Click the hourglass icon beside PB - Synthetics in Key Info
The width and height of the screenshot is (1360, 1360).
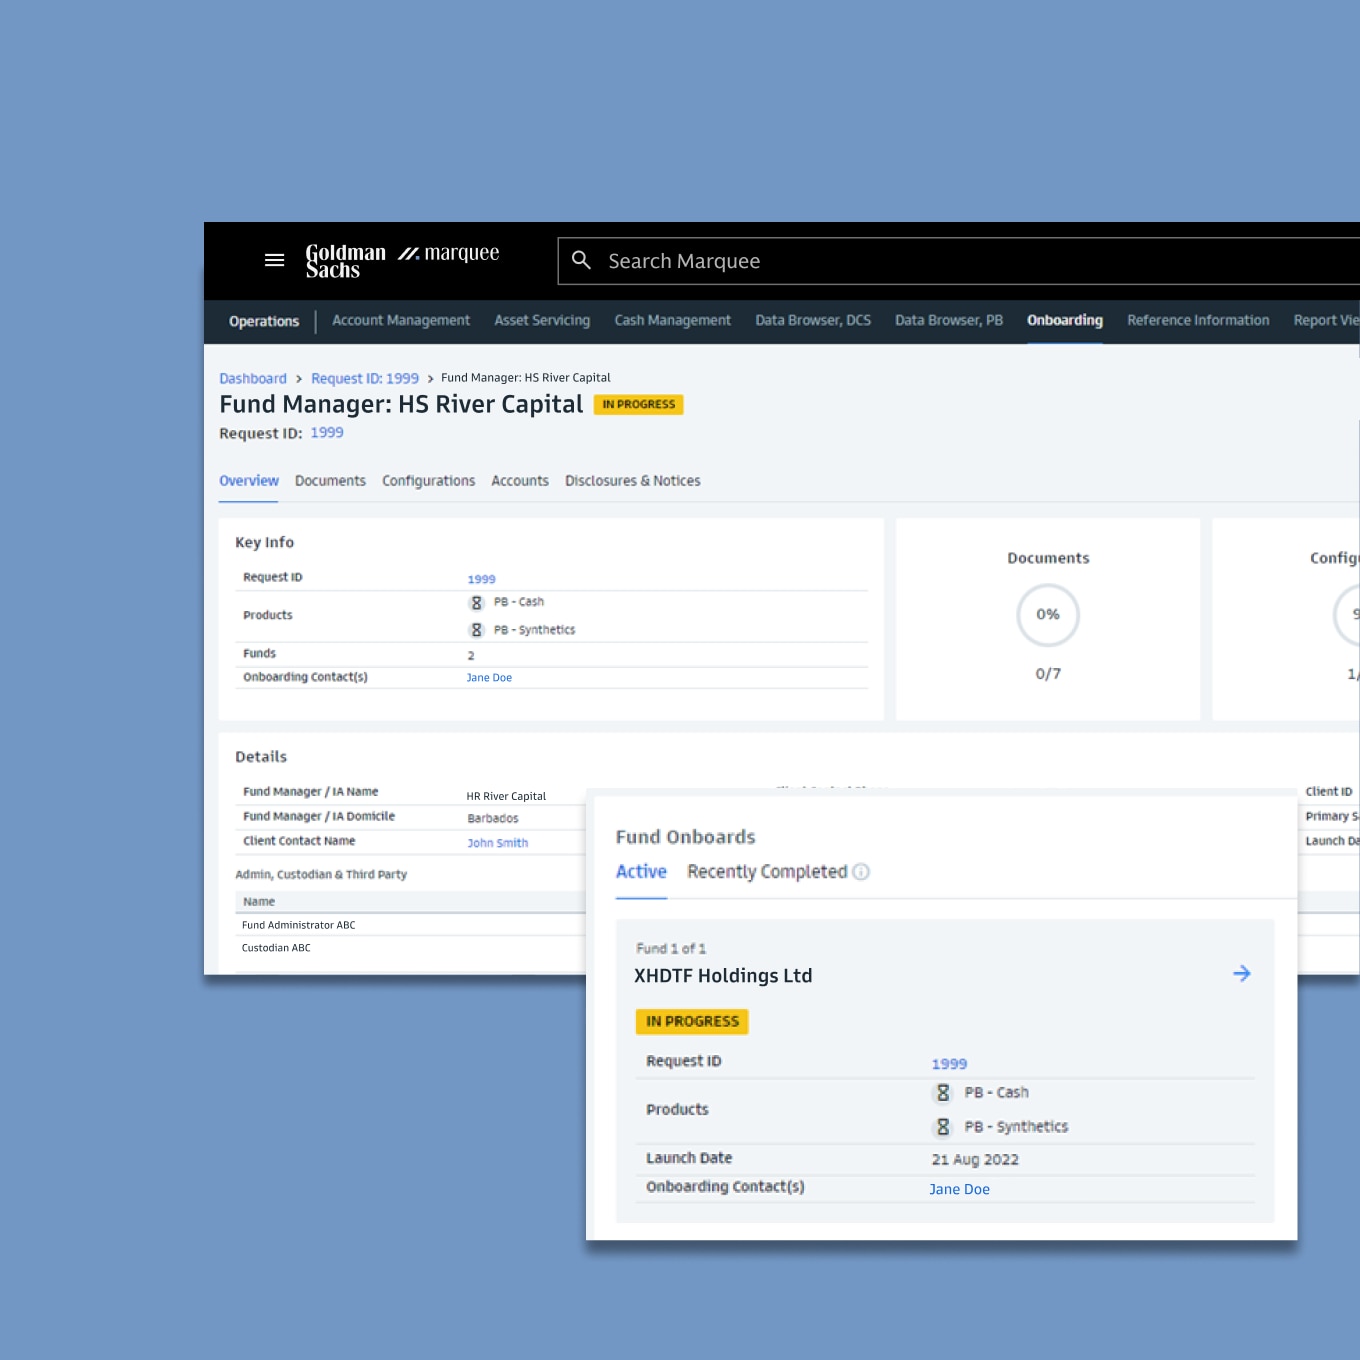[x=477, y=630]
